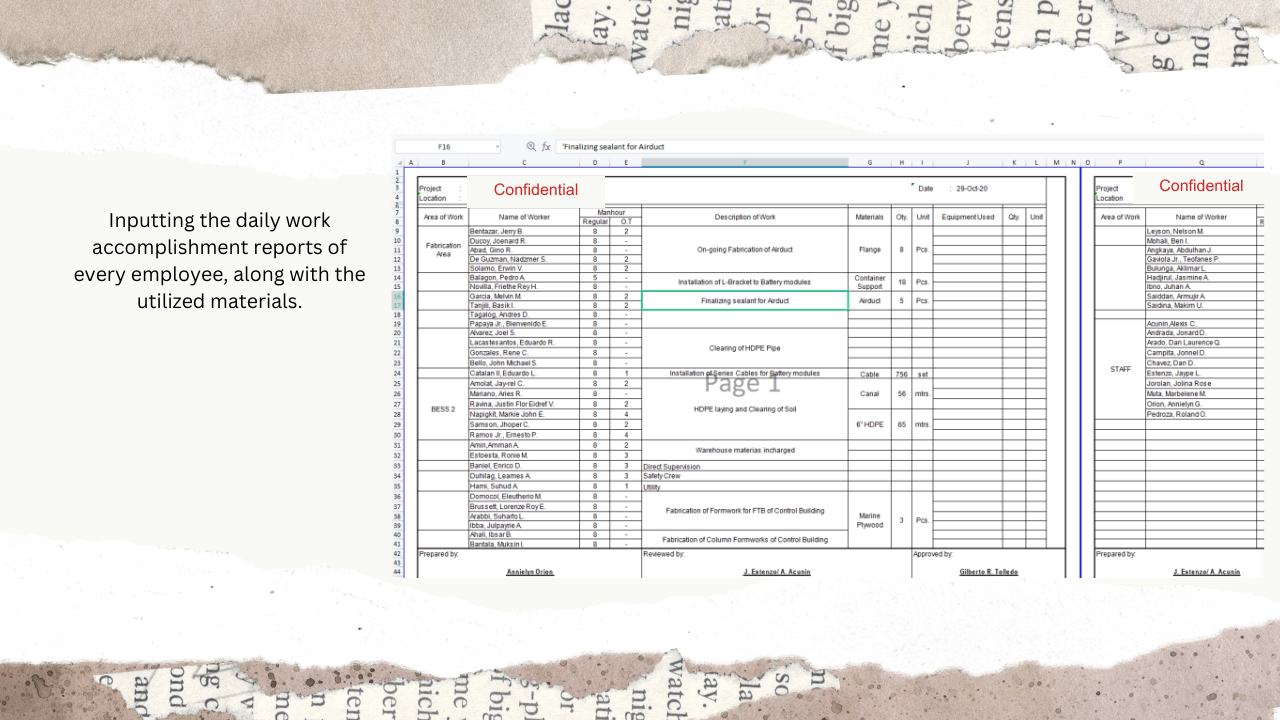The width and height of the screenshot is (1280, 720).
Task: Select worker cell 'Acunin, Alexis C.'
Action: click(x=1201, y=324)
